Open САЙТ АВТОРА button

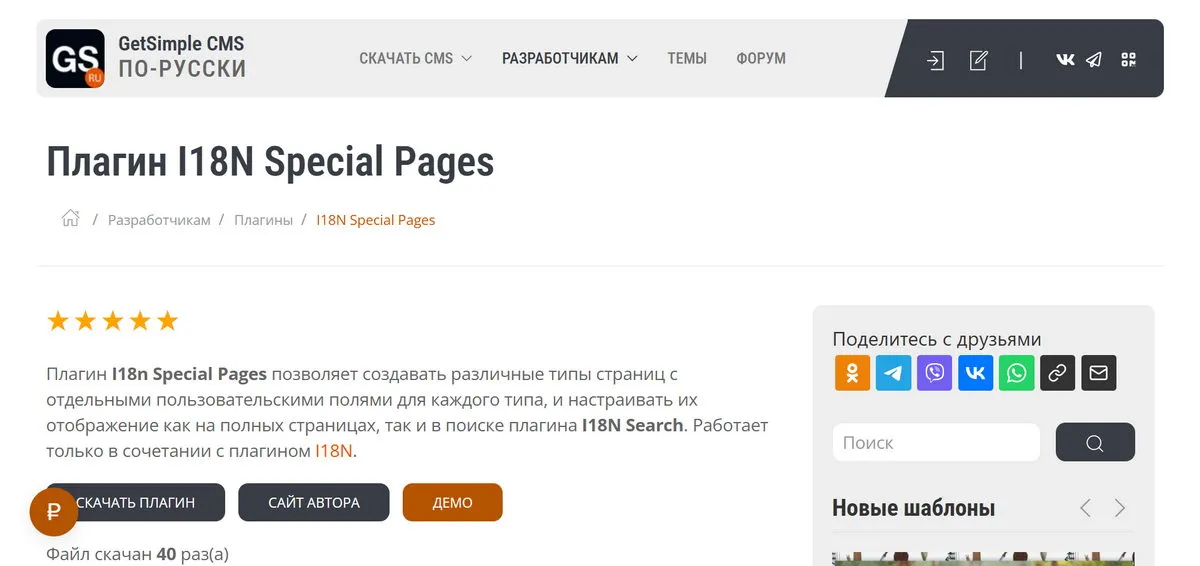coord(314,502)
